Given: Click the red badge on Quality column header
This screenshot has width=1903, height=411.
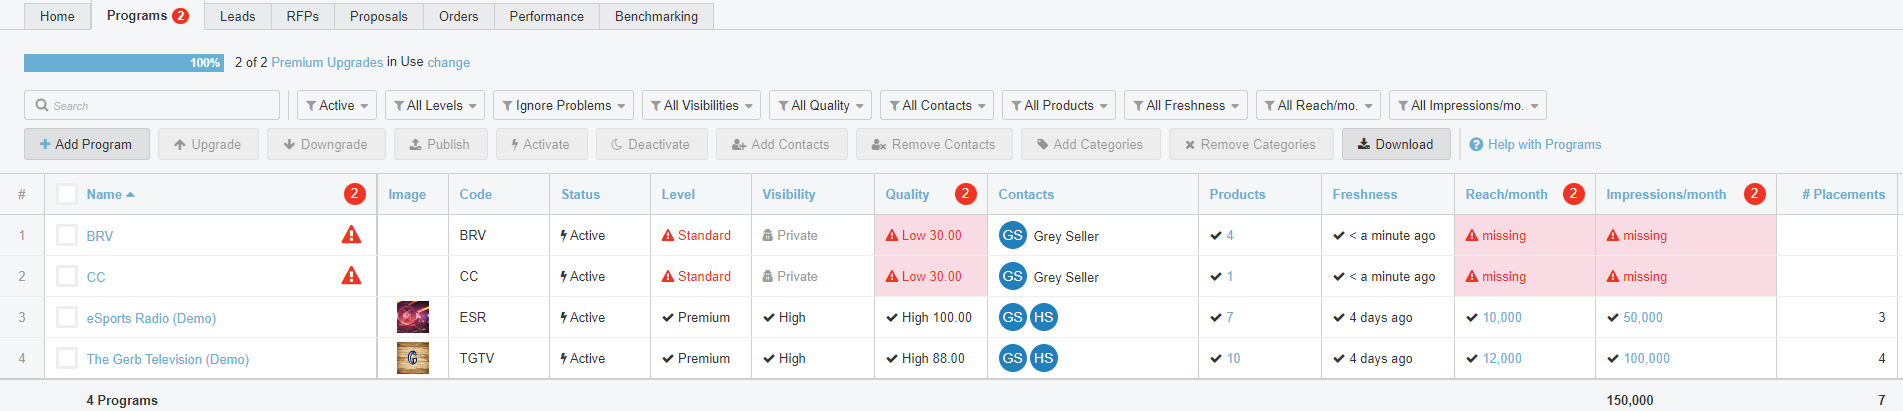Looking at the screenshot, I should point(965,194).
